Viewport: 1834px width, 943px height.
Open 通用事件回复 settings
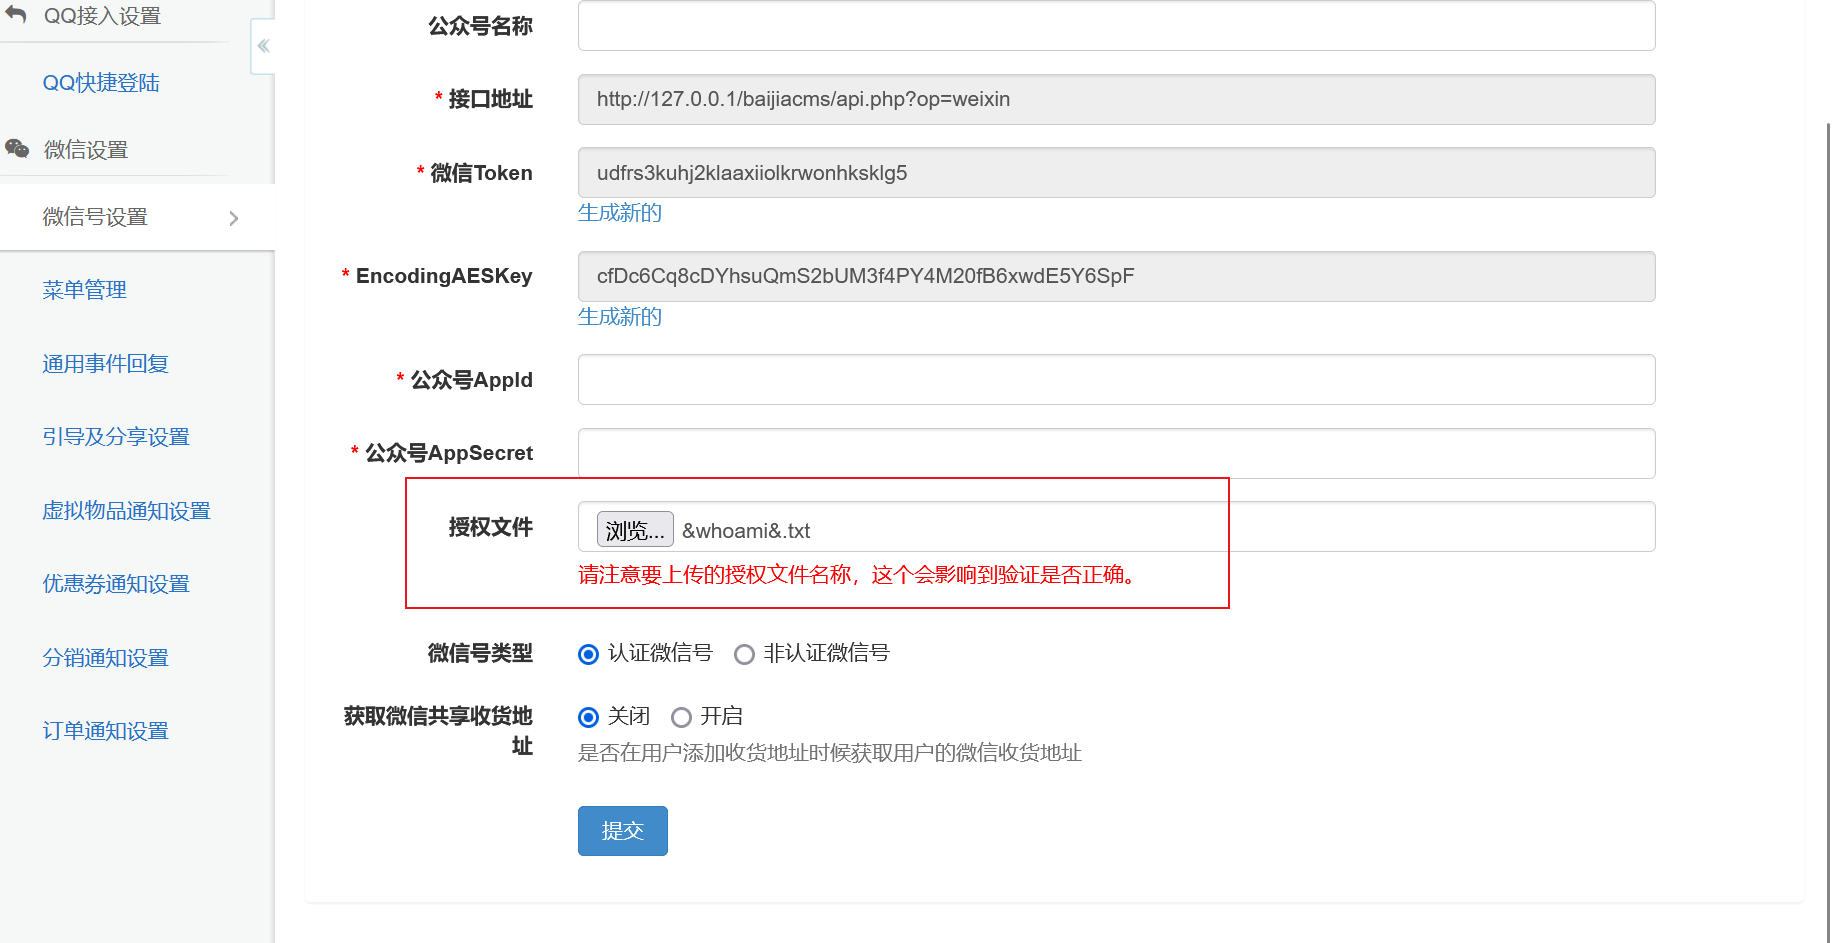click(x=104, y=363)
